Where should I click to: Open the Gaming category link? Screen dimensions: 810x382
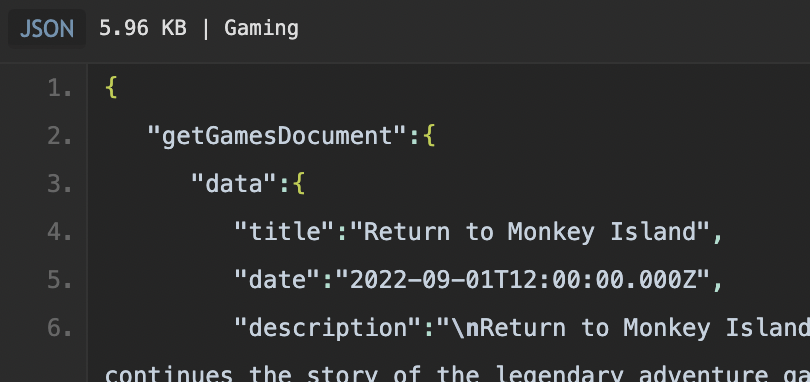point(261,28)
